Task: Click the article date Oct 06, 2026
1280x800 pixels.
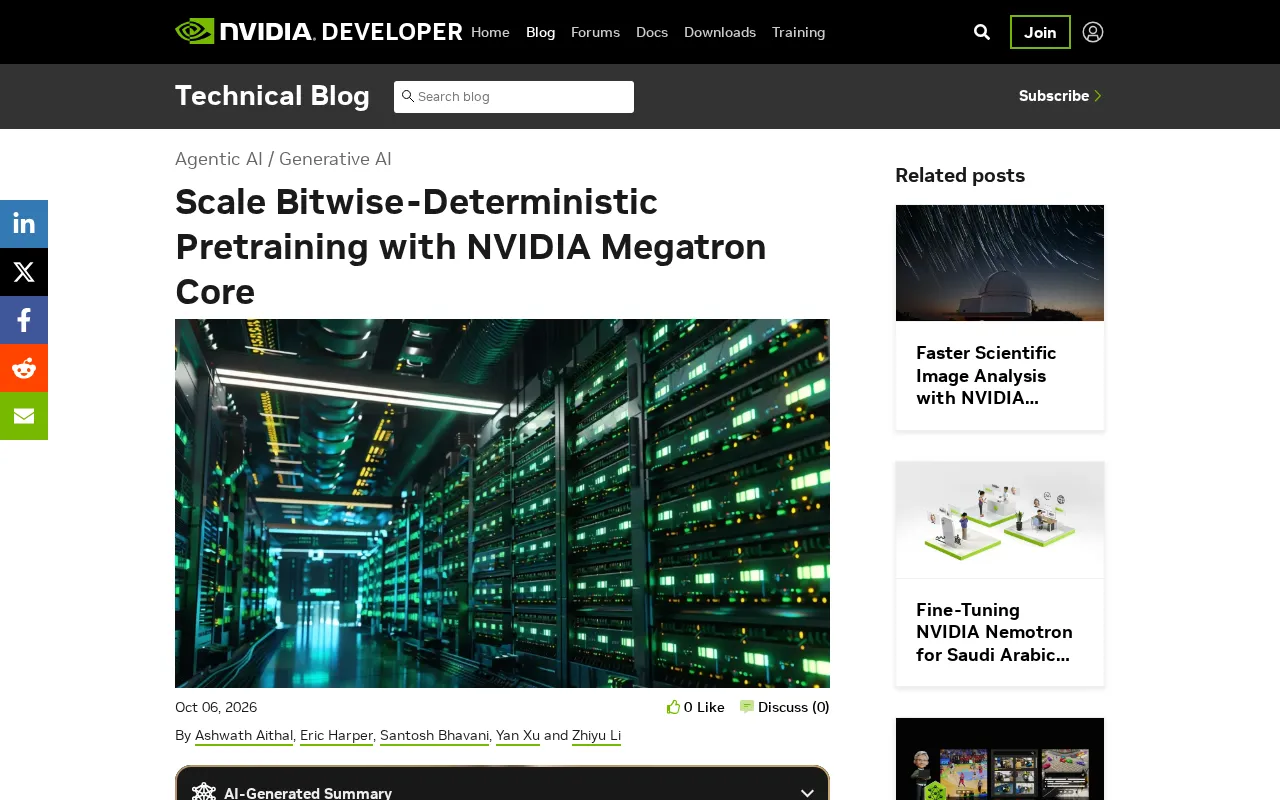Action: click(x=216, y=707)
